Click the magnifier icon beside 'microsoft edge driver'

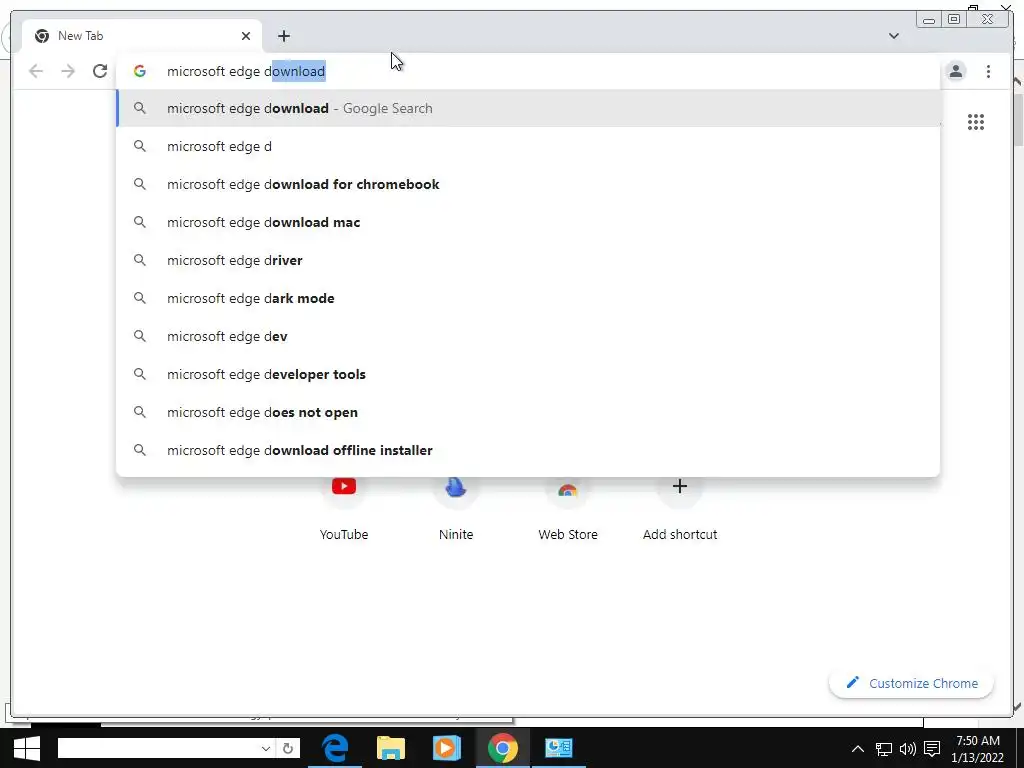(x=140, y=260)
